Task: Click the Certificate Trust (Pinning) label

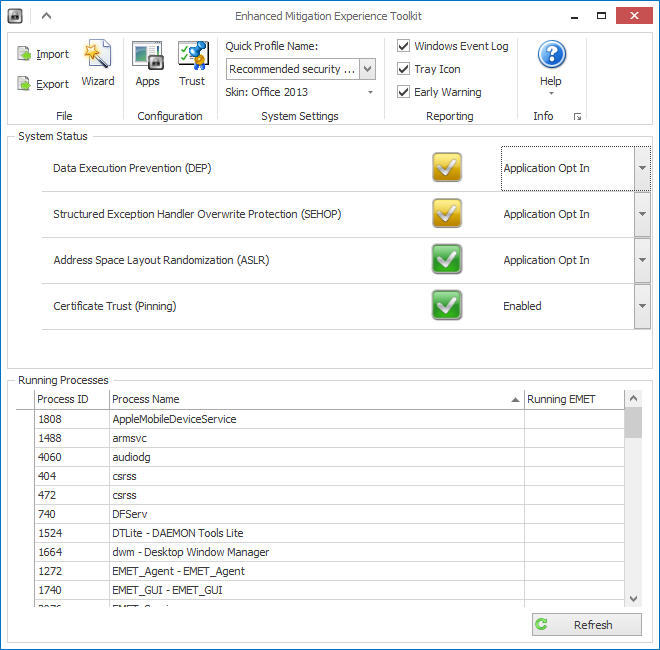Action: pyautogui.click(x=114, y=306)
